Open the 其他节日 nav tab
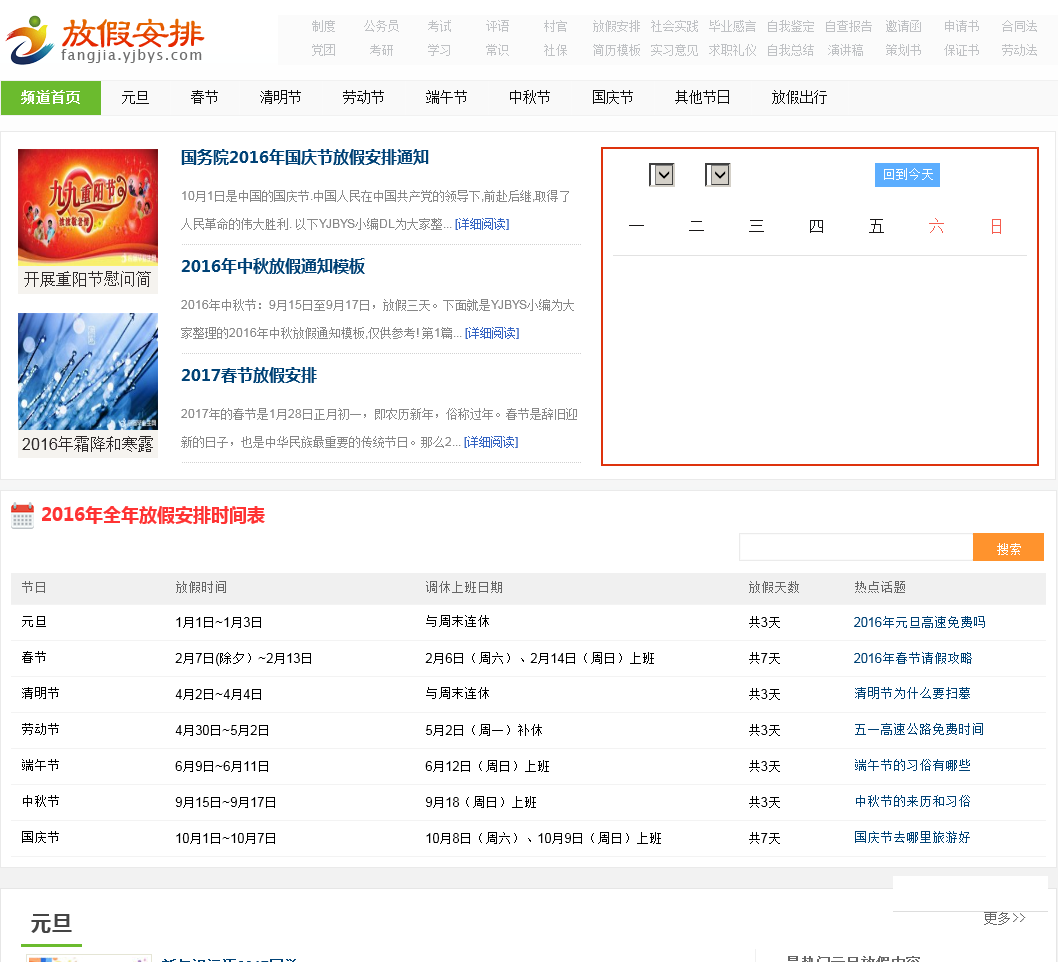1058x962 pixels. click(x=702, y=98)
